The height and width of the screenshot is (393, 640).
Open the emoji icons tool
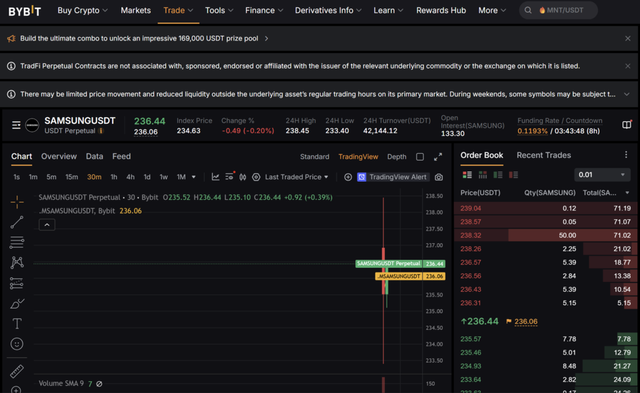pyautogui.click(x=17, y=344)
